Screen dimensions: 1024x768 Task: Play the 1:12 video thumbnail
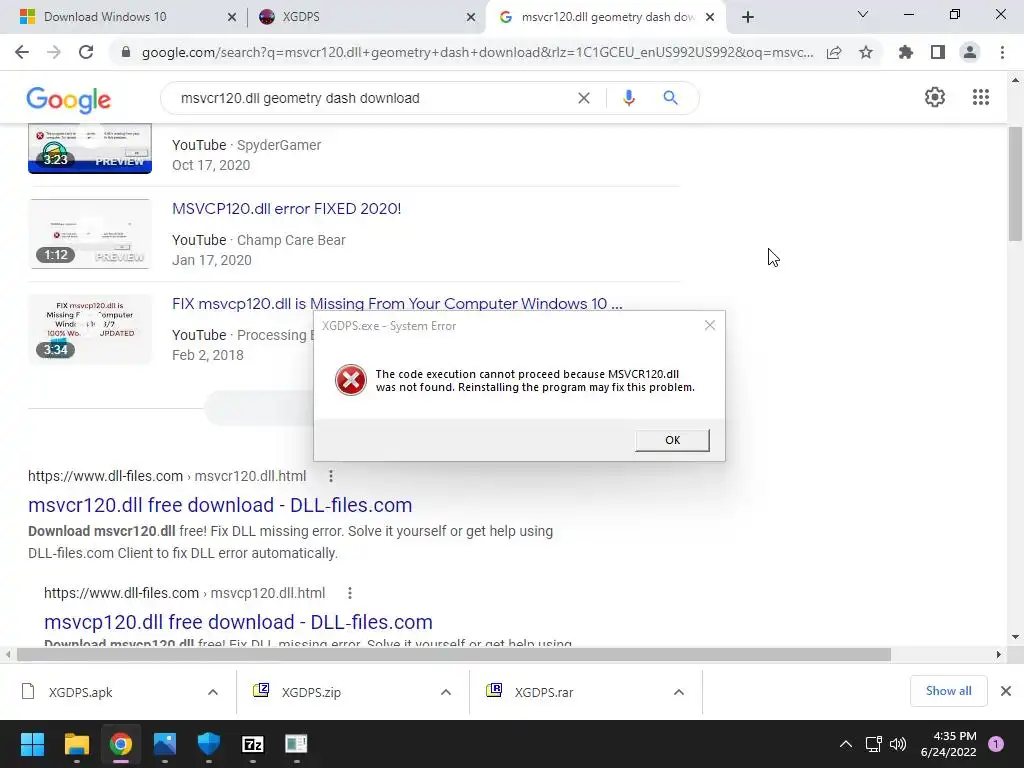(x=89, y=234)
